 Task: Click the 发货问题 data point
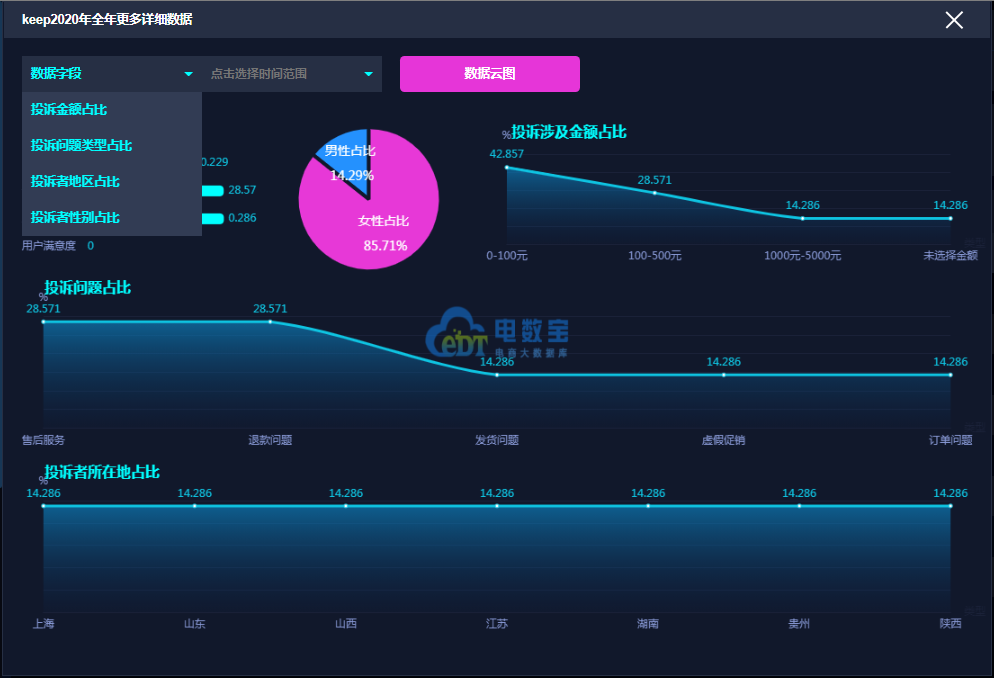click(497, 375)
